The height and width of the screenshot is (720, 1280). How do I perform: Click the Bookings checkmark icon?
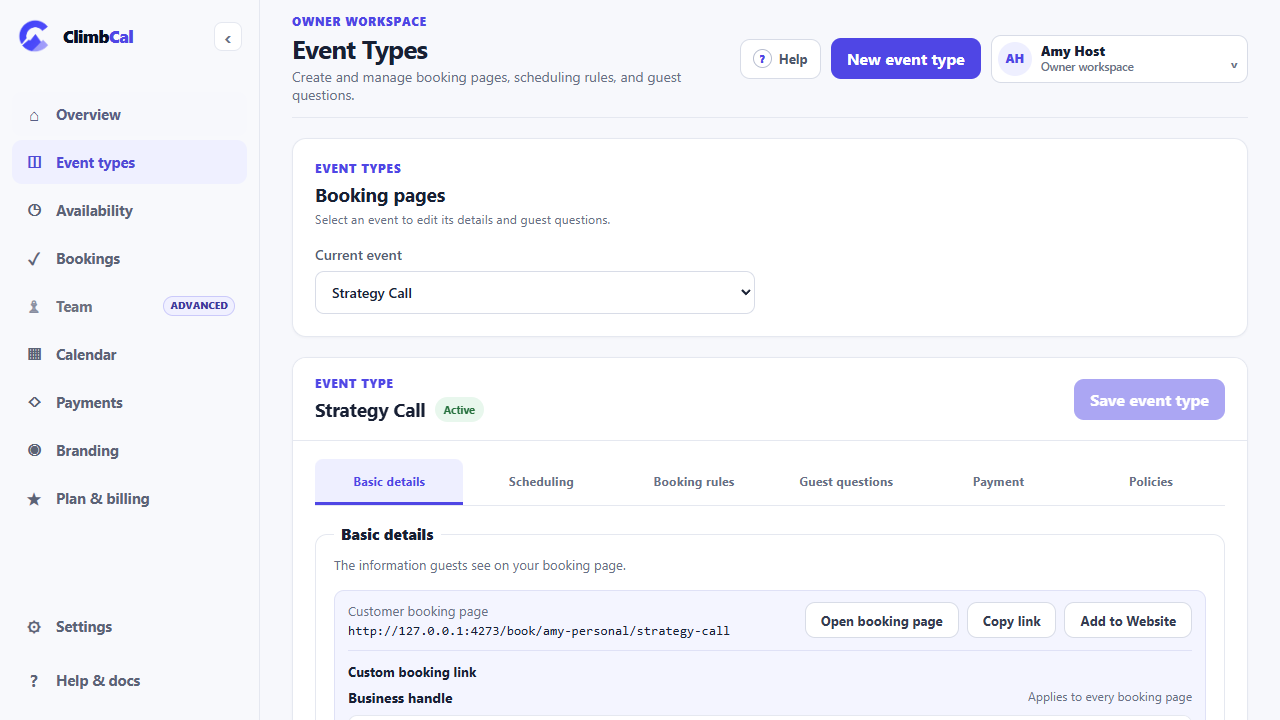coord(35,259)
